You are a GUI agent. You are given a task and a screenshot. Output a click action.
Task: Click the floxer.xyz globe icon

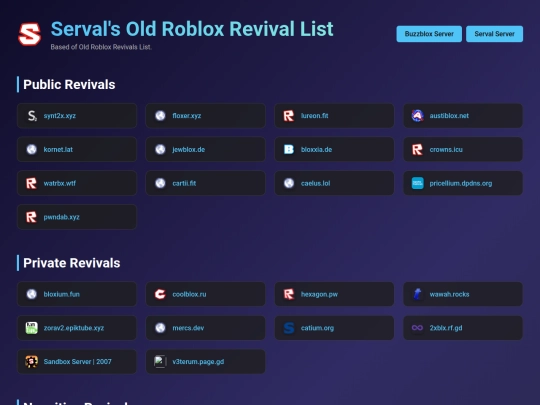pyautogui.click(x=160, y=116)
